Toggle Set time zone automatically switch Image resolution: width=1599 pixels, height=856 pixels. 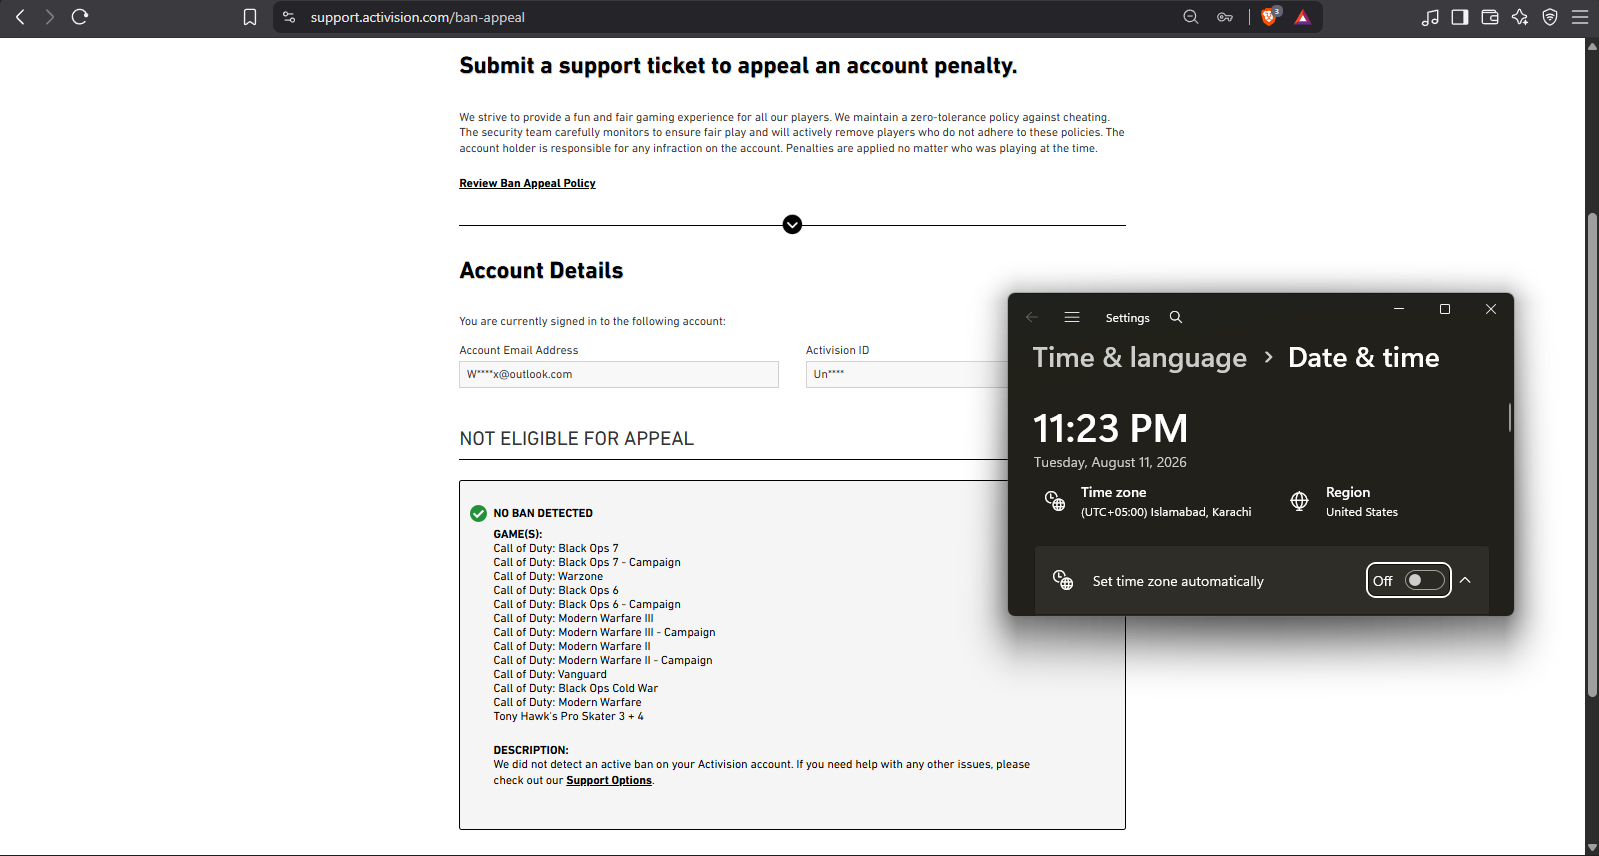[x=1425, y=581]
